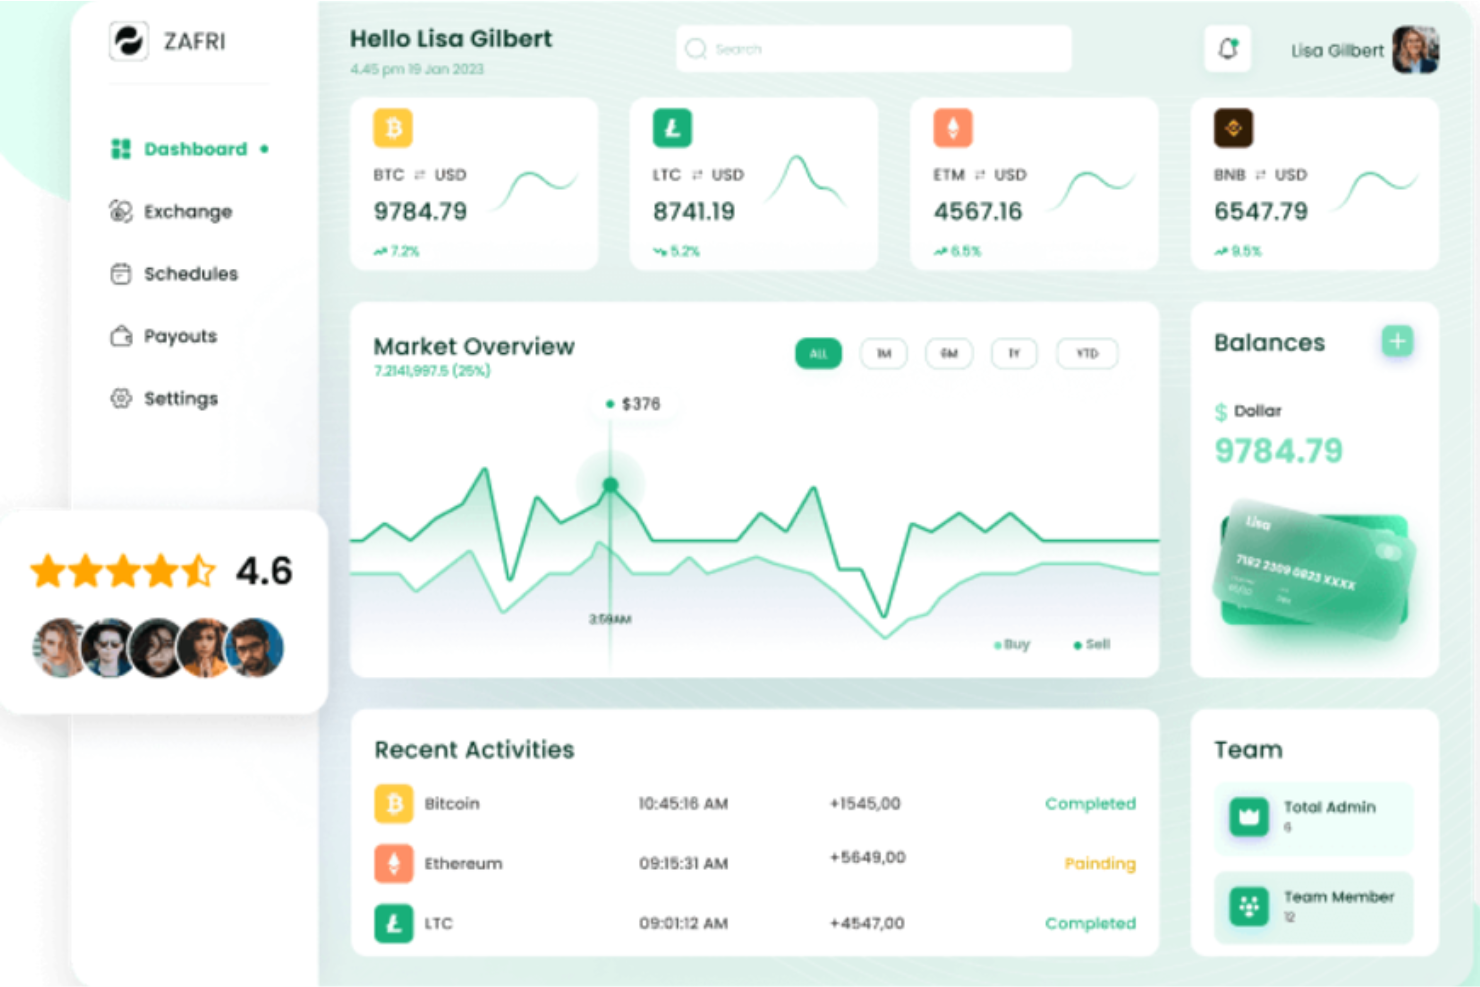The width and height of the screenshot is (1480, 987).
Task: Select the Payouts sidebar icon
Action: pyautogui.click(x=121, y=336)
